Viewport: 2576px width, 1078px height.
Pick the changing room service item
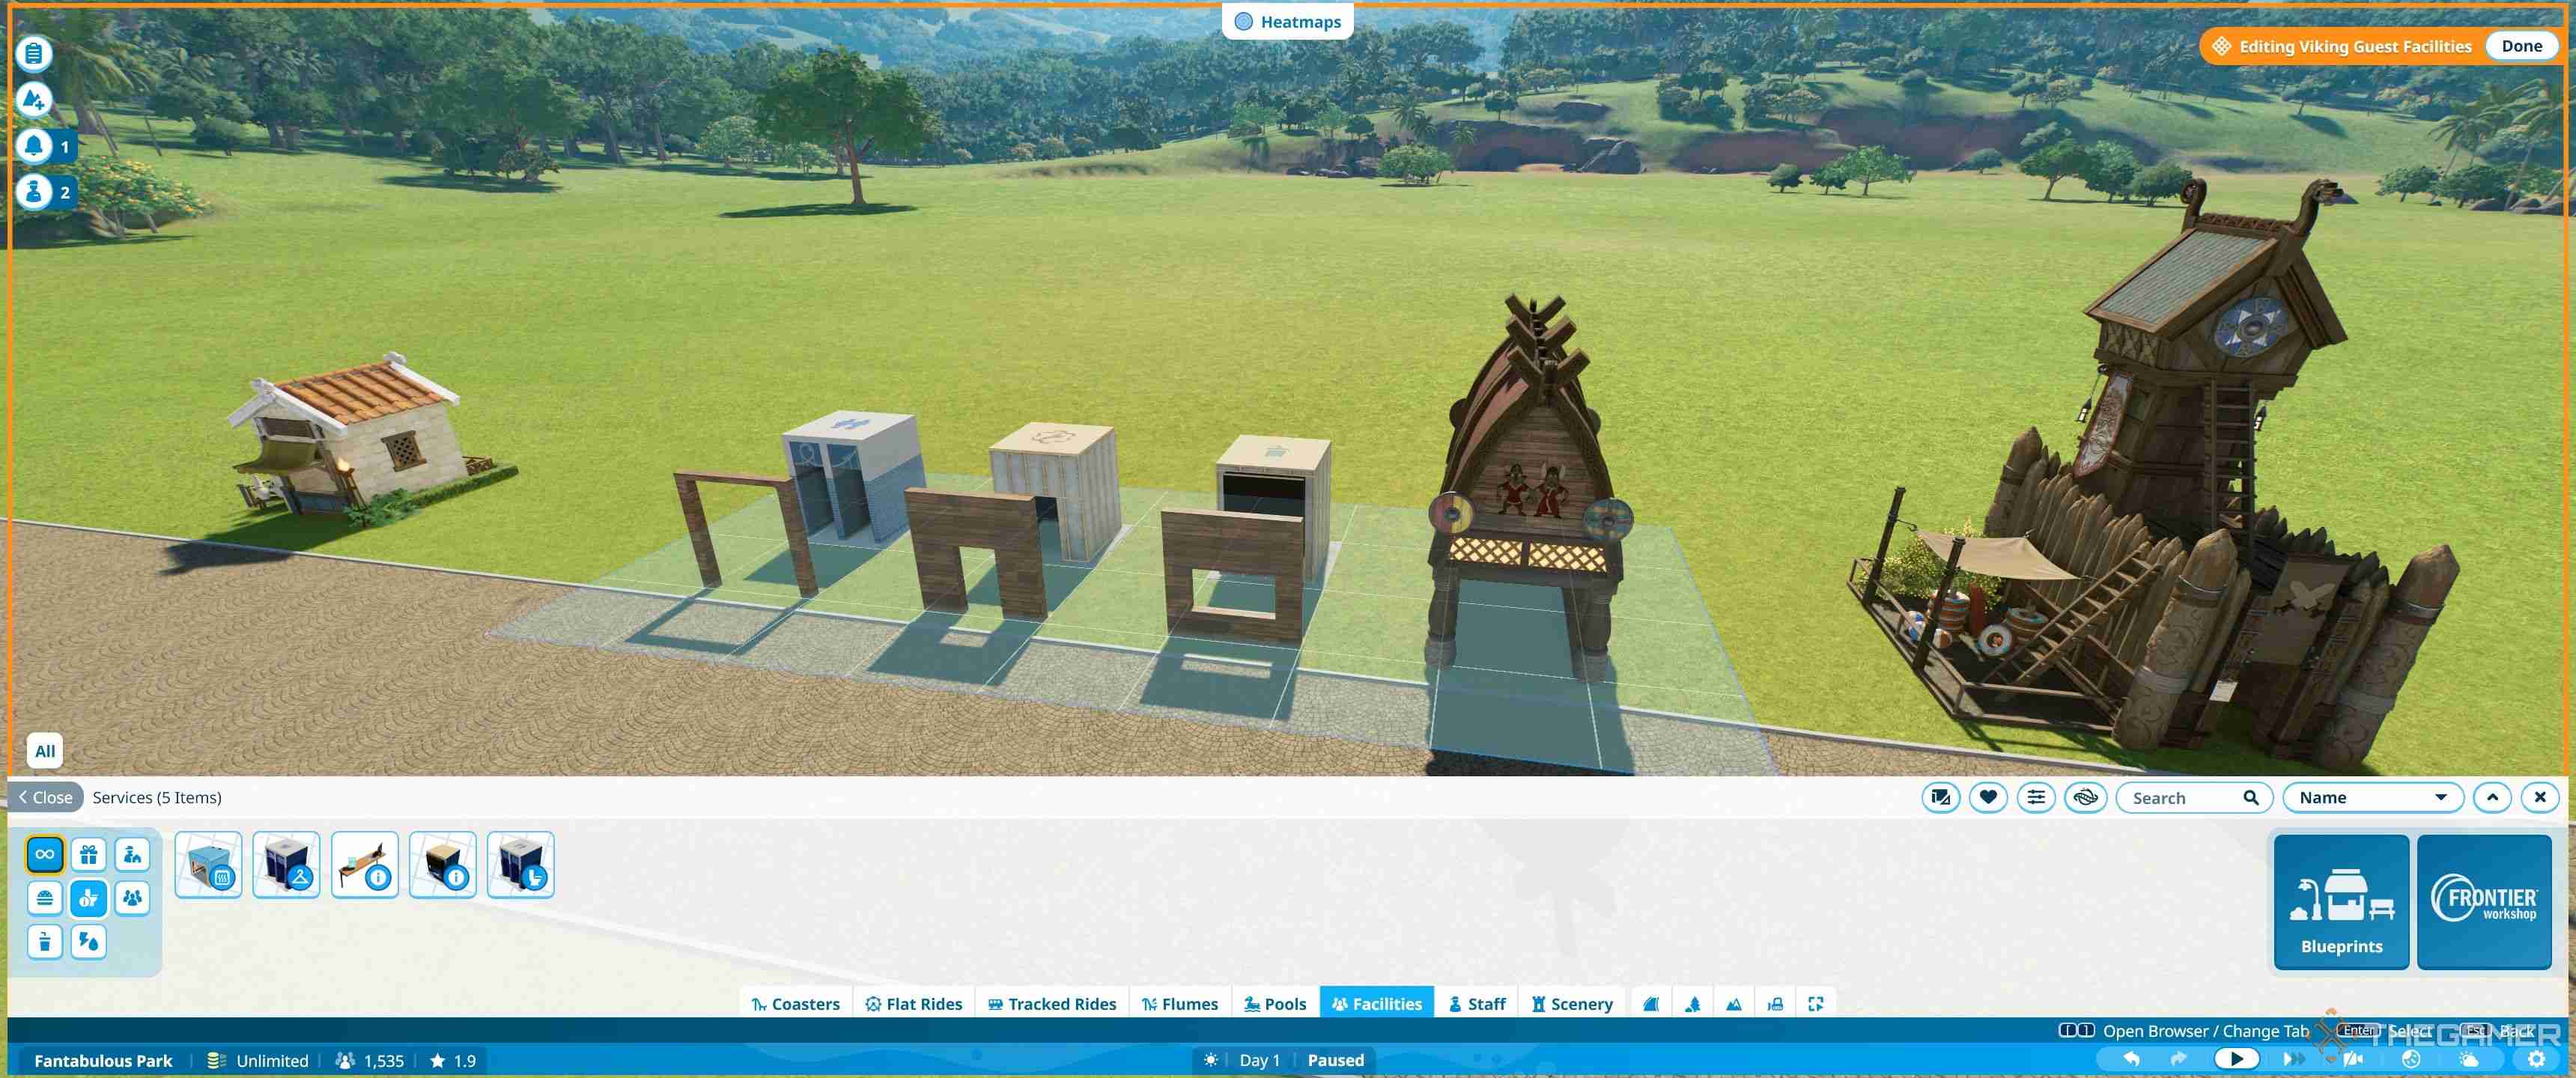point(286,864)
